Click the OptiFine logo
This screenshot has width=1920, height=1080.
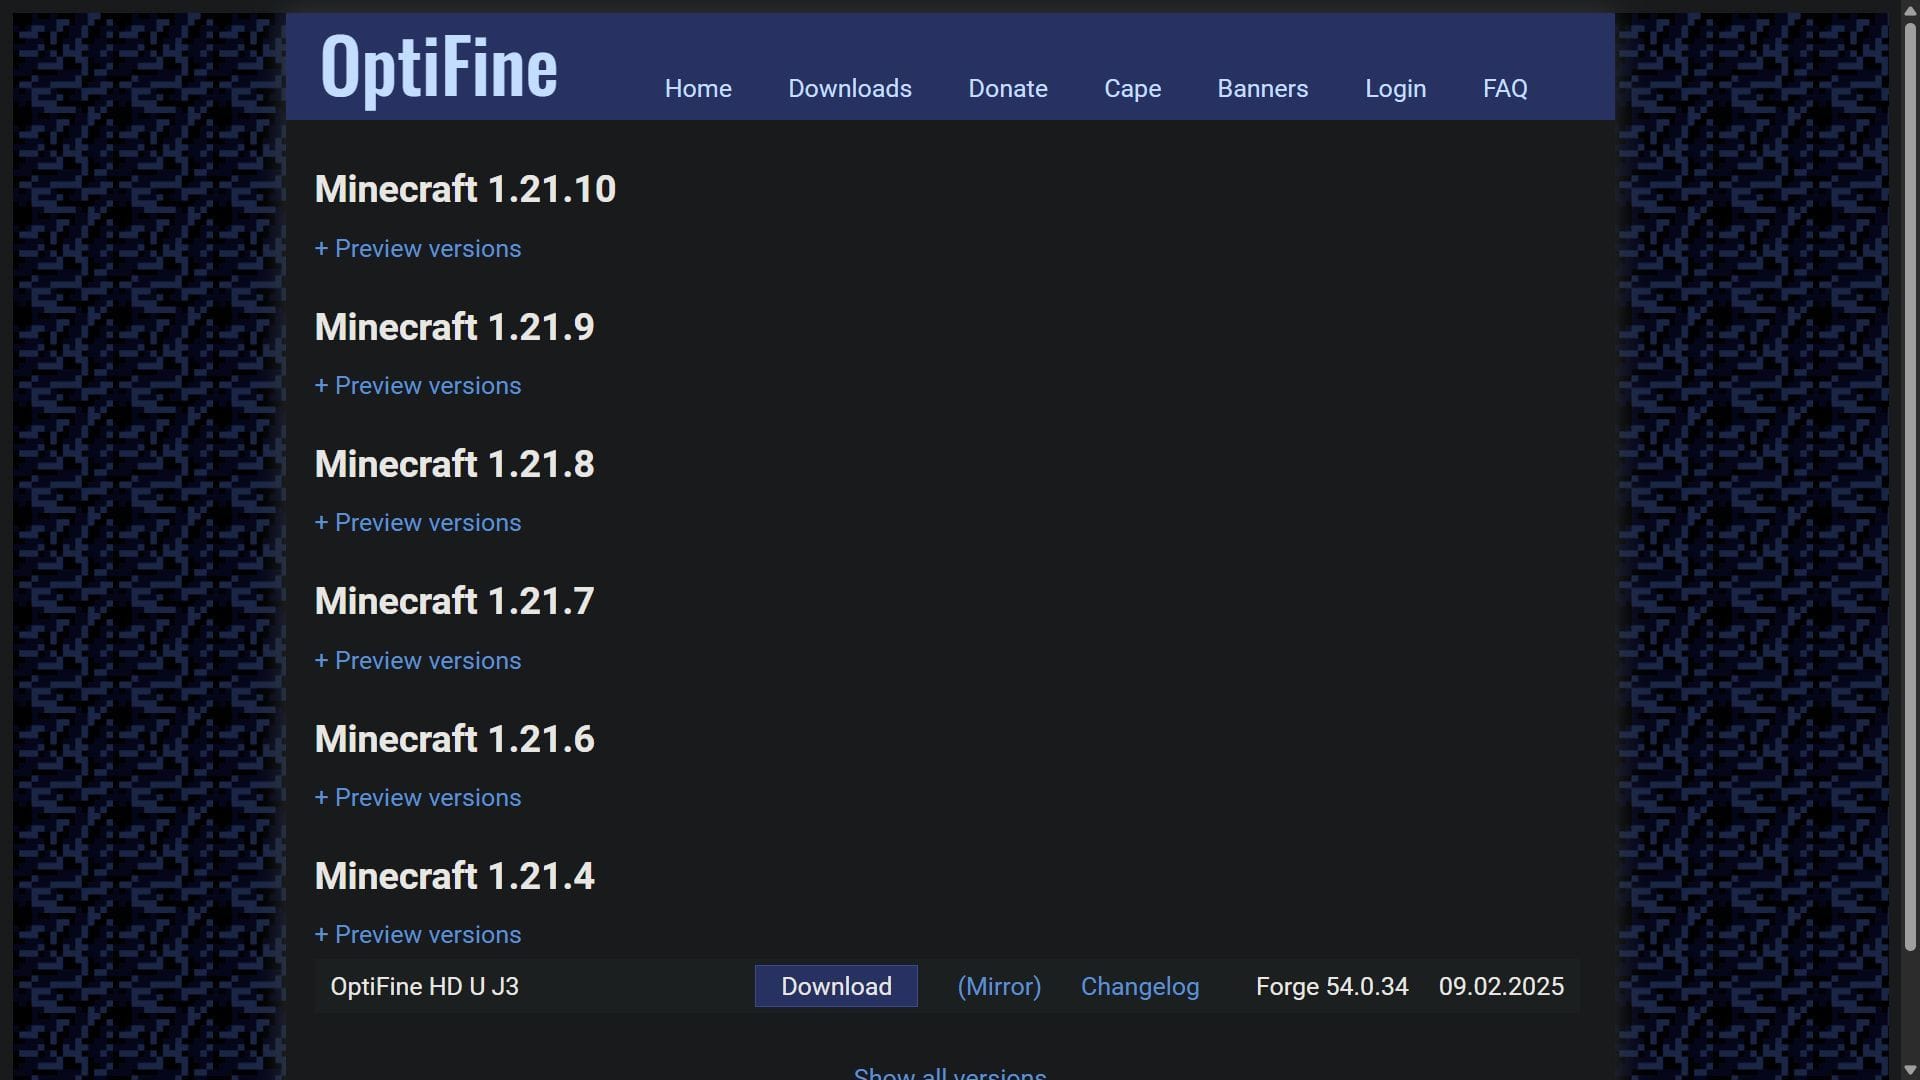pos(437,67)
